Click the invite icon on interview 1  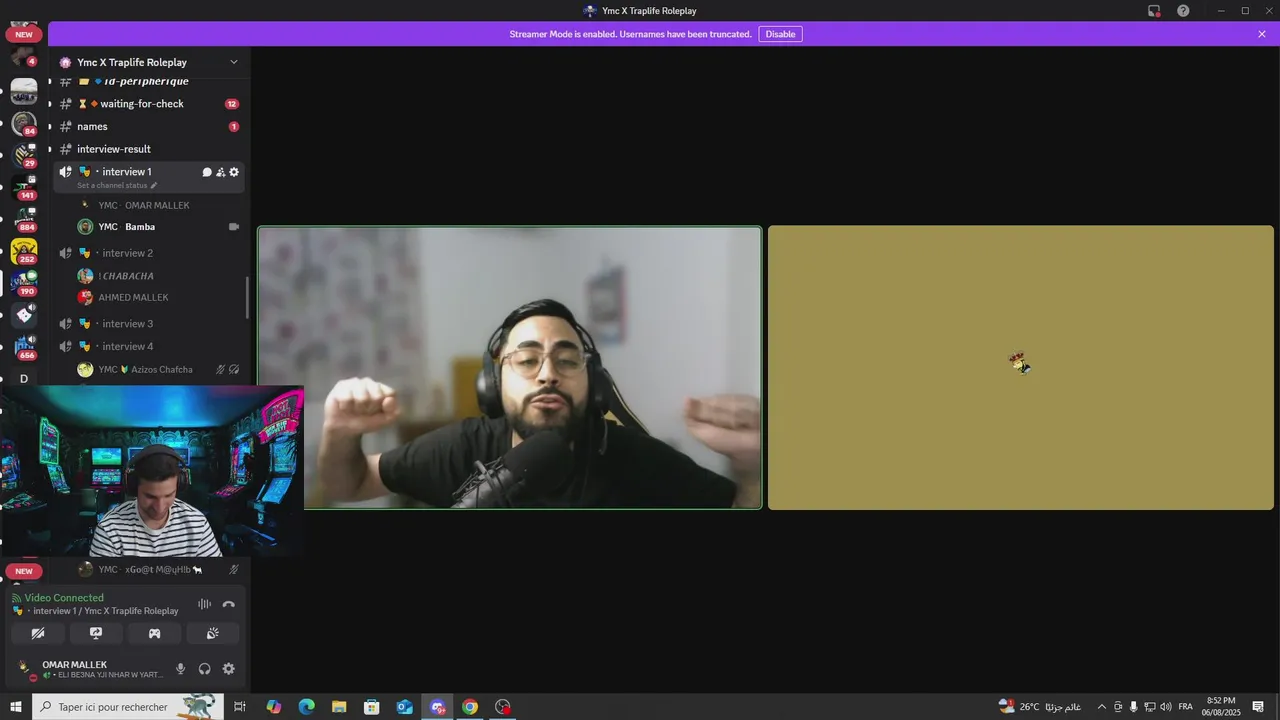coord(221,172)
